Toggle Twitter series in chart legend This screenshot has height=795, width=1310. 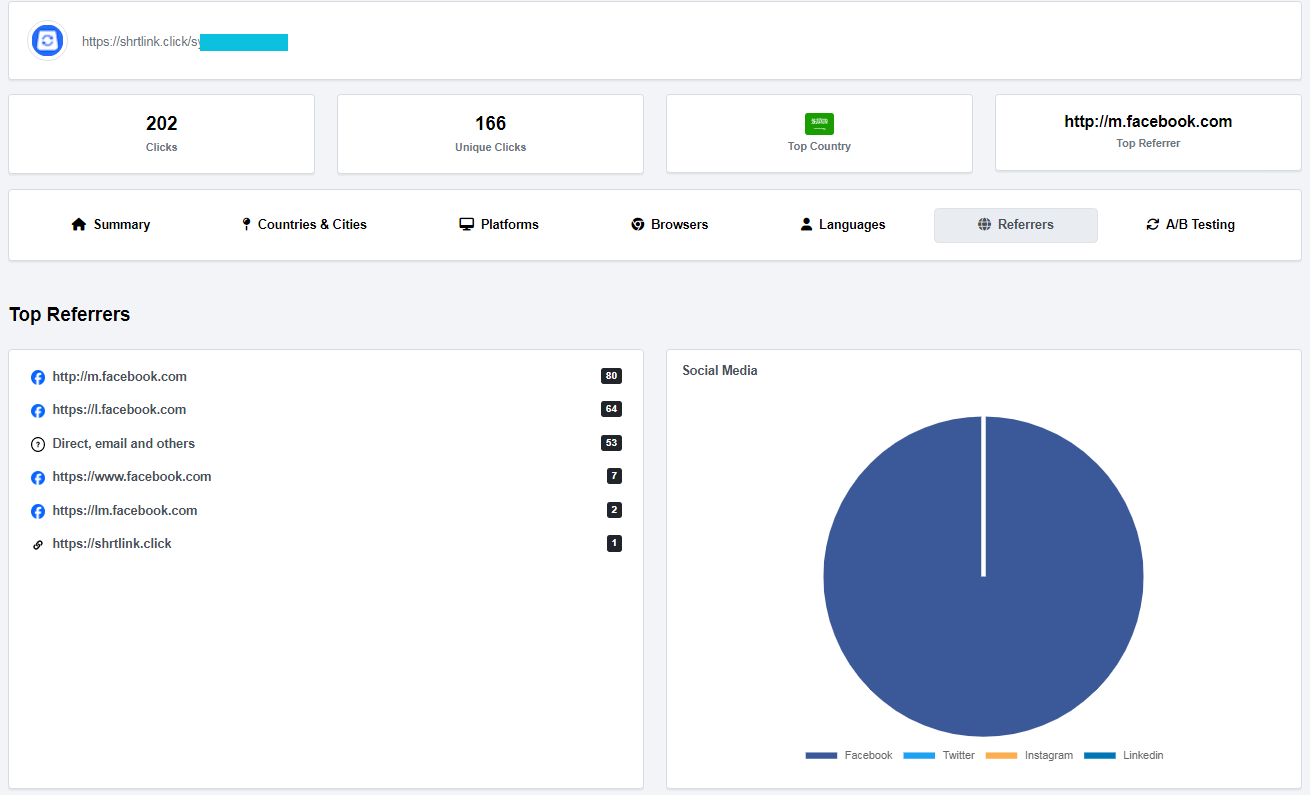(x=940, y=756)
